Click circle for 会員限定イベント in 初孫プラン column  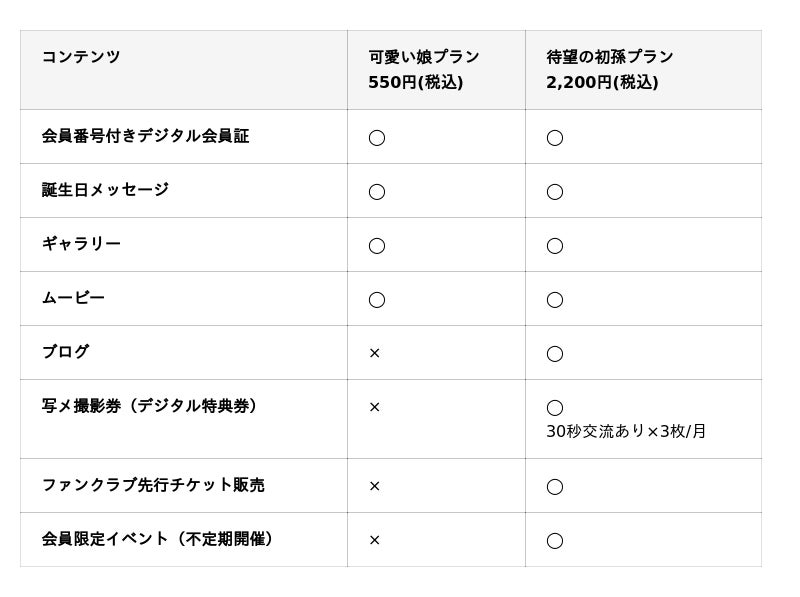click(555, 541)
